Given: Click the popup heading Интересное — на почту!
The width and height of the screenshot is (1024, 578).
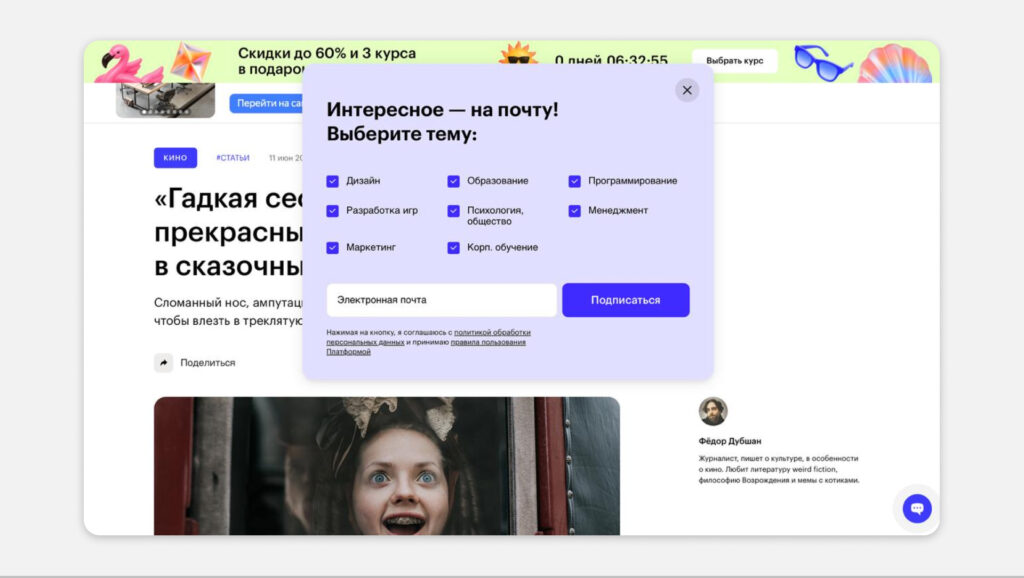Looking at the screenshot, I should tap(443, 109).
